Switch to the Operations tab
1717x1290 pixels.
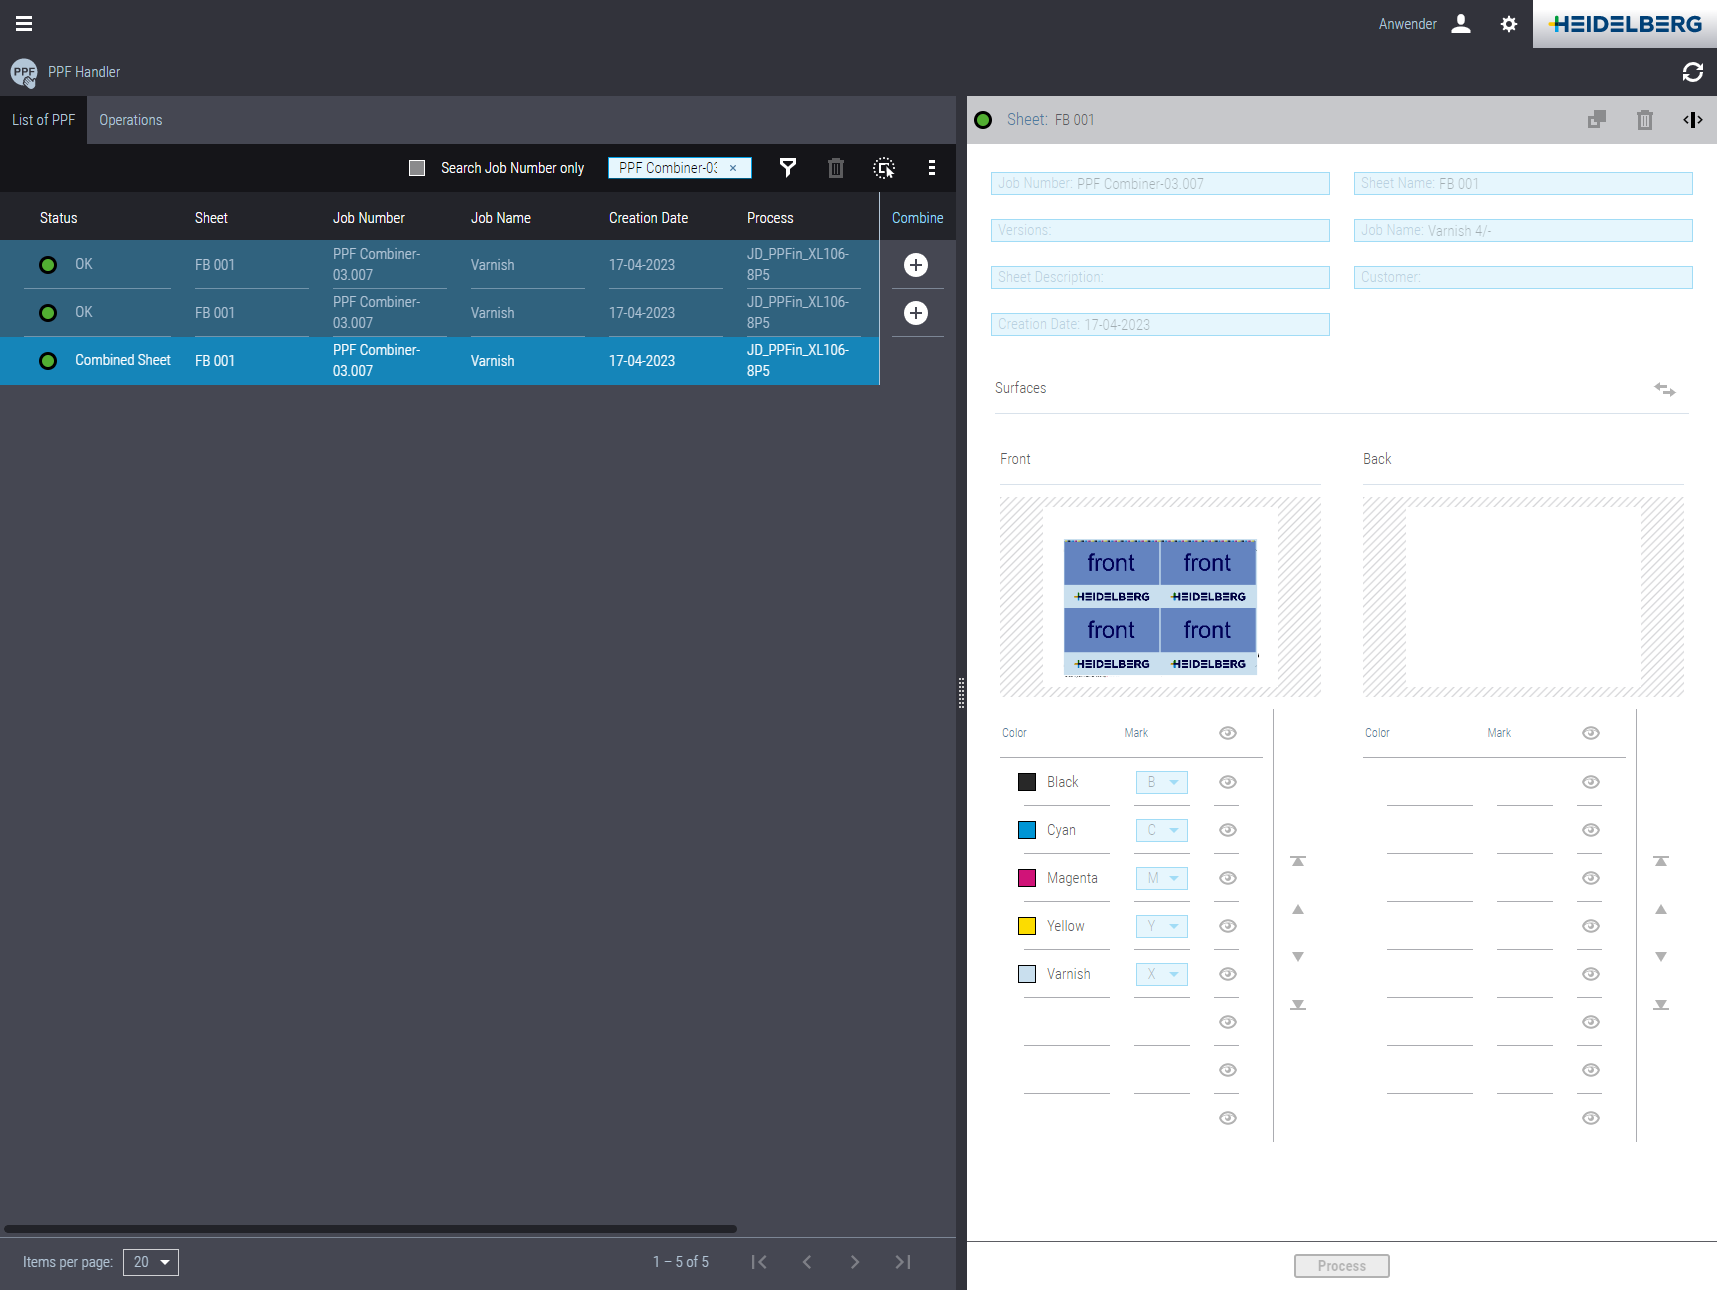(130, 120)
